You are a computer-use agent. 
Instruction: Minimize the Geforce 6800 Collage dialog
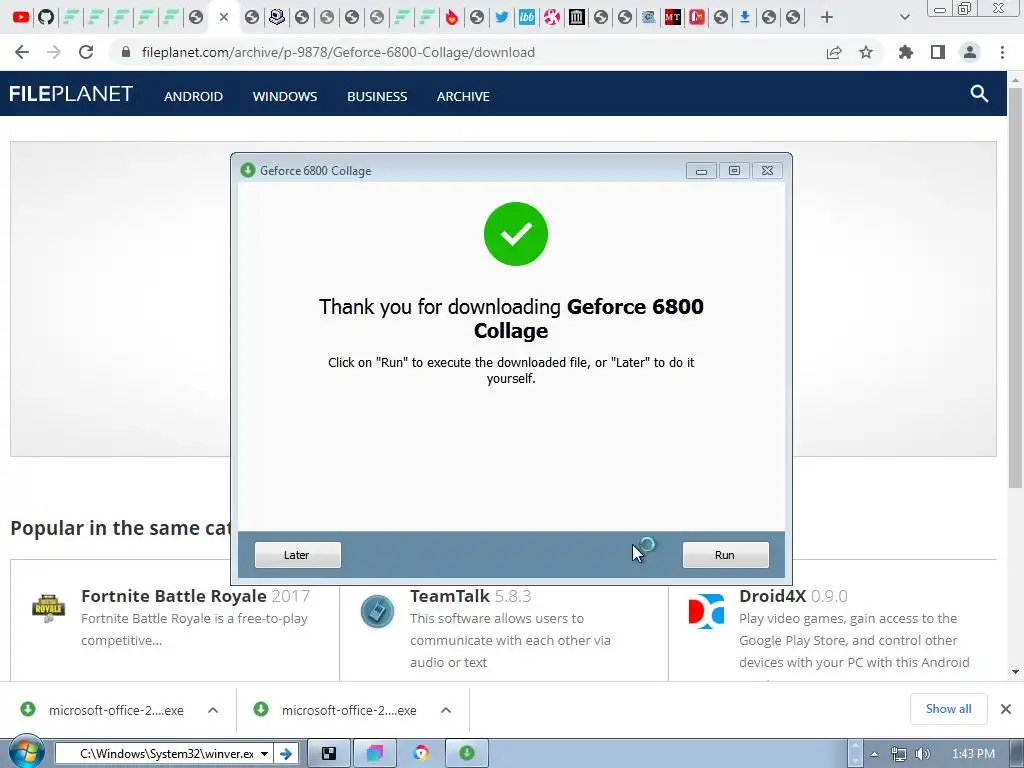[701, 171]
